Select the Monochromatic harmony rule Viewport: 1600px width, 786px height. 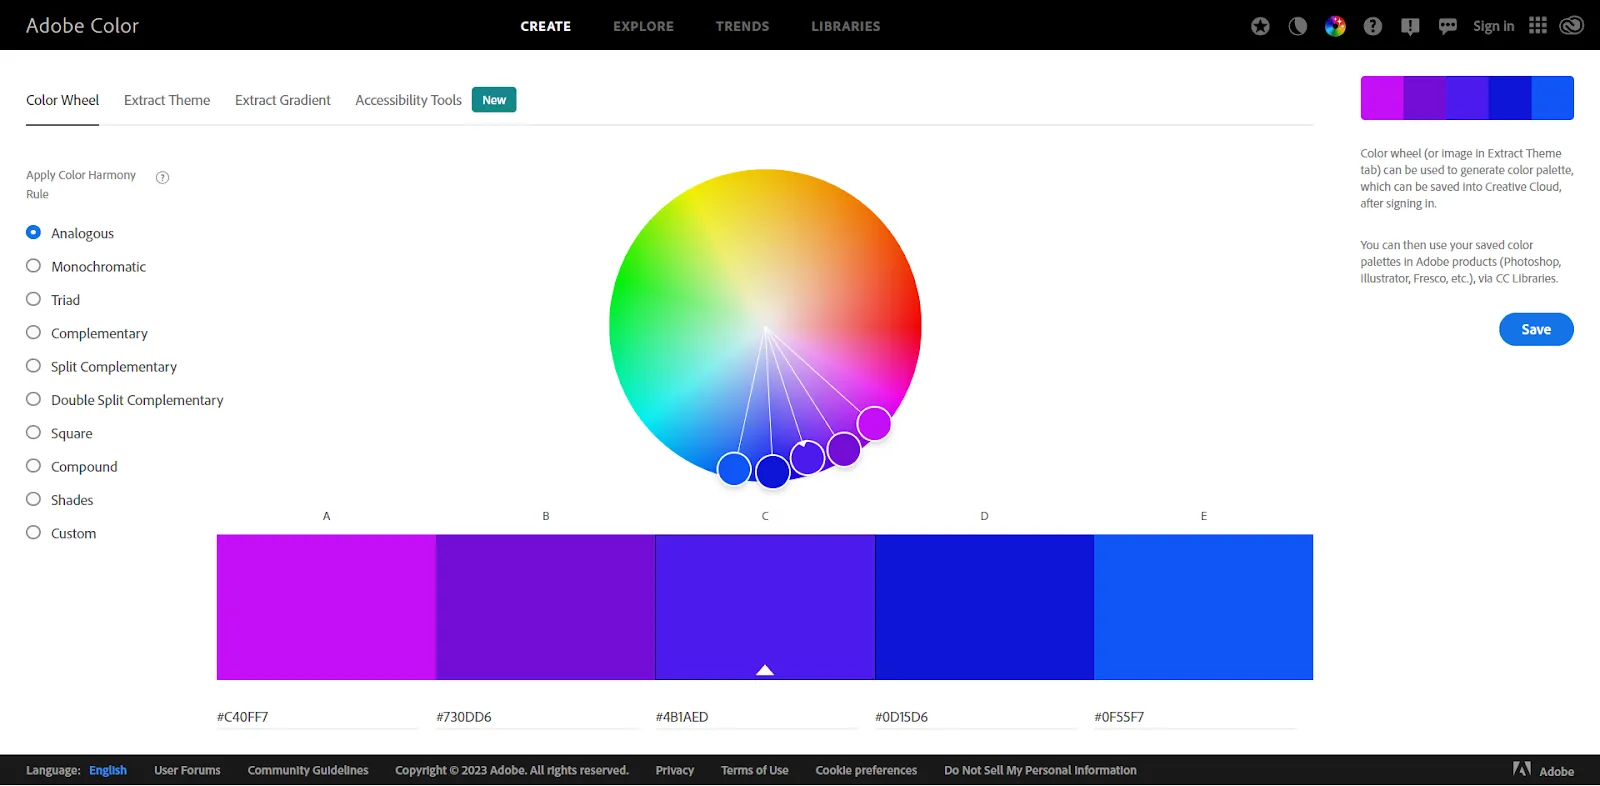pos(86,266)
